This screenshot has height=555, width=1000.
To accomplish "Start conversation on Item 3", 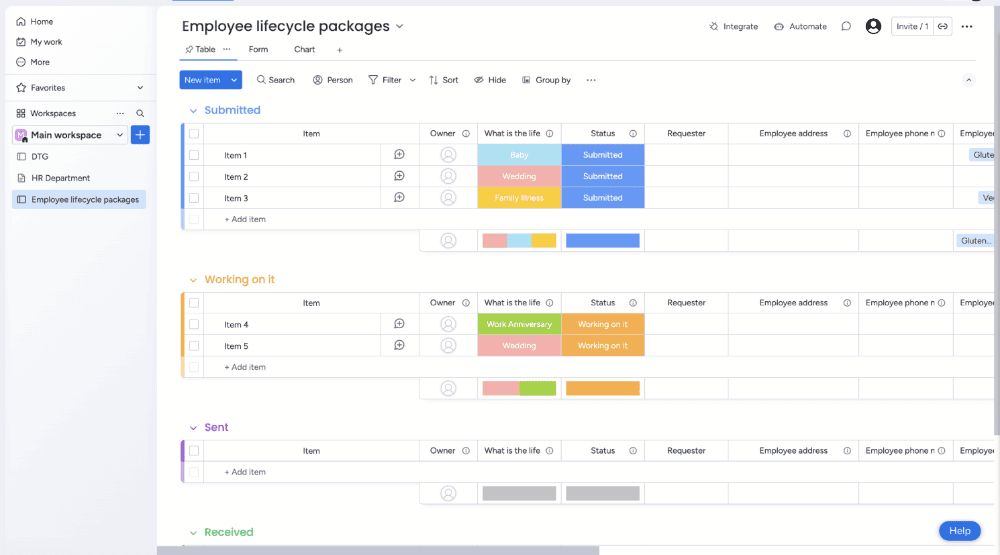I will tap(399, 198).
